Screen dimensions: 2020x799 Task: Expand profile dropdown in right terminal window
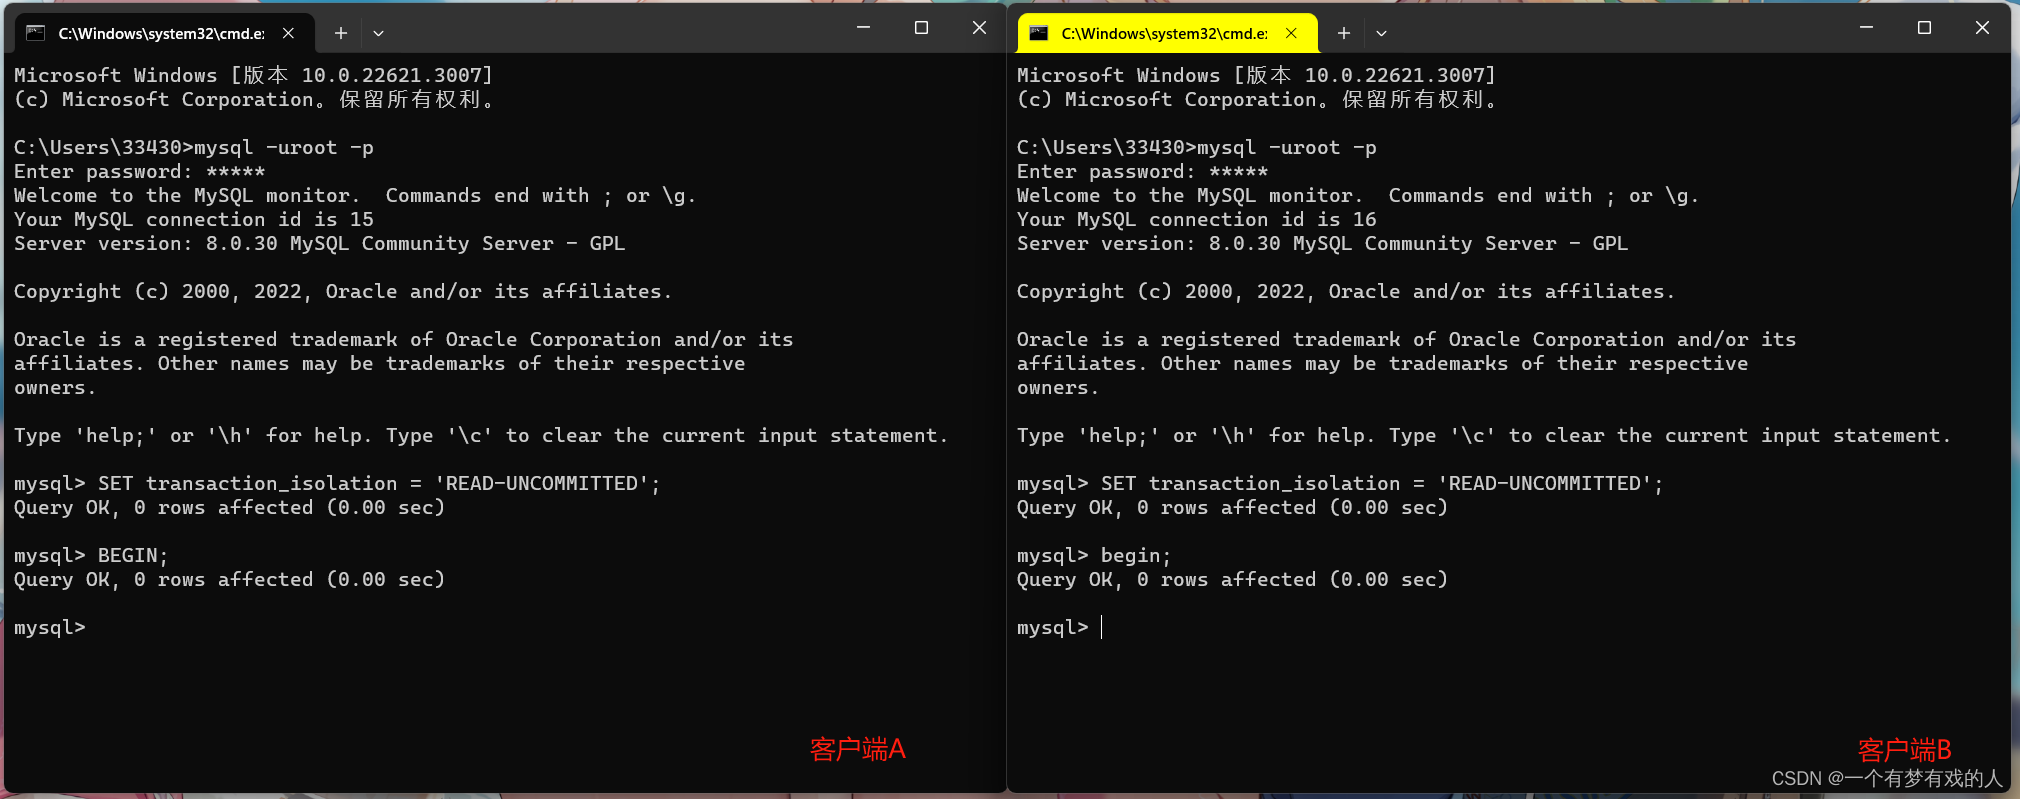click(1382, 33)
